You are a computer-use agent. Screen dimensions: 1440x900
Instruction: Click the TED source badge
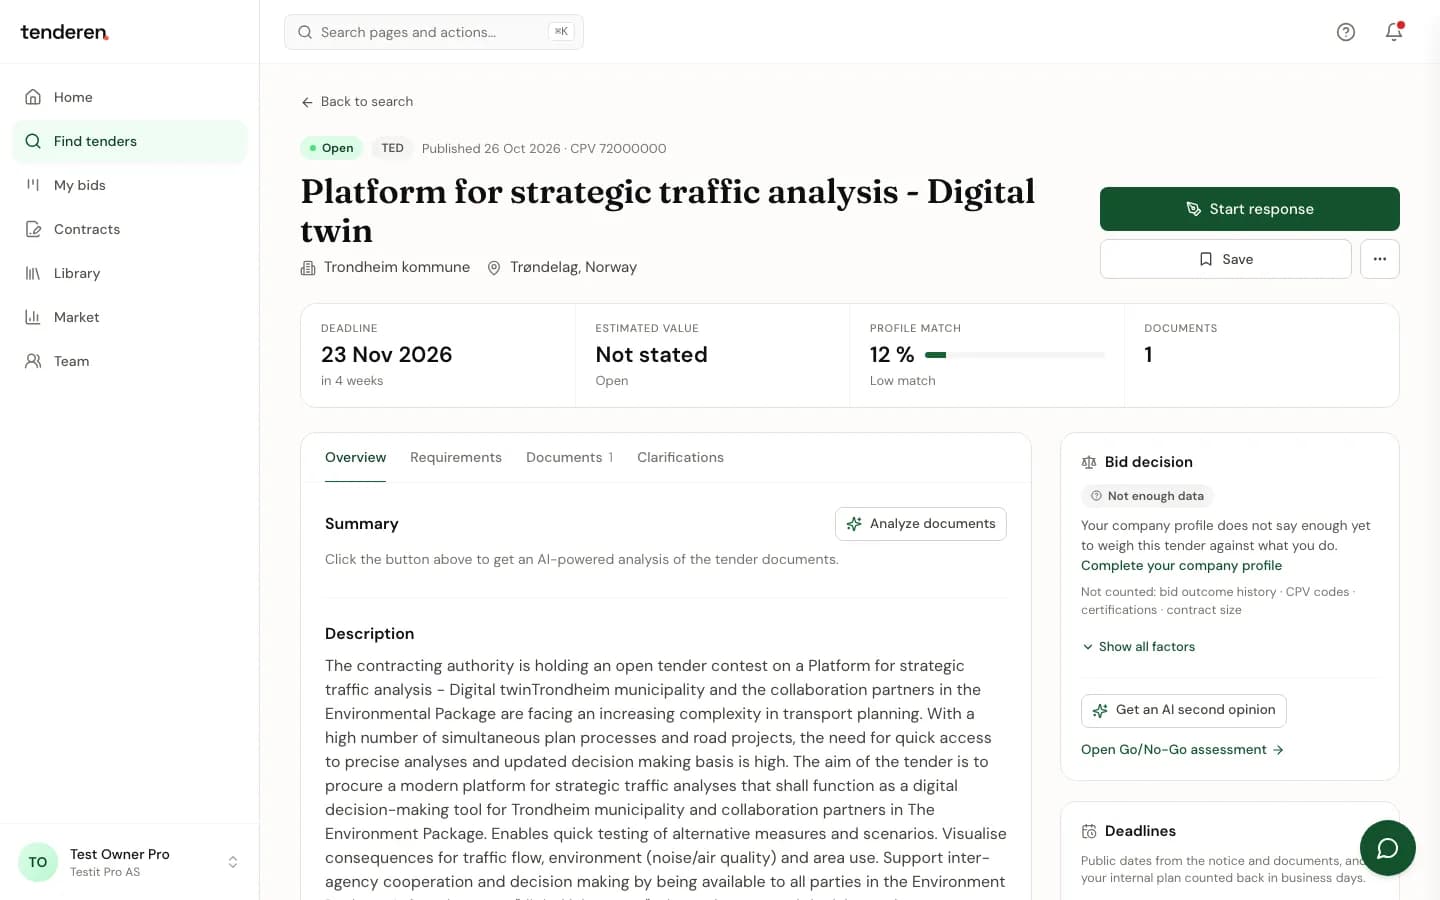pos(392,148)
